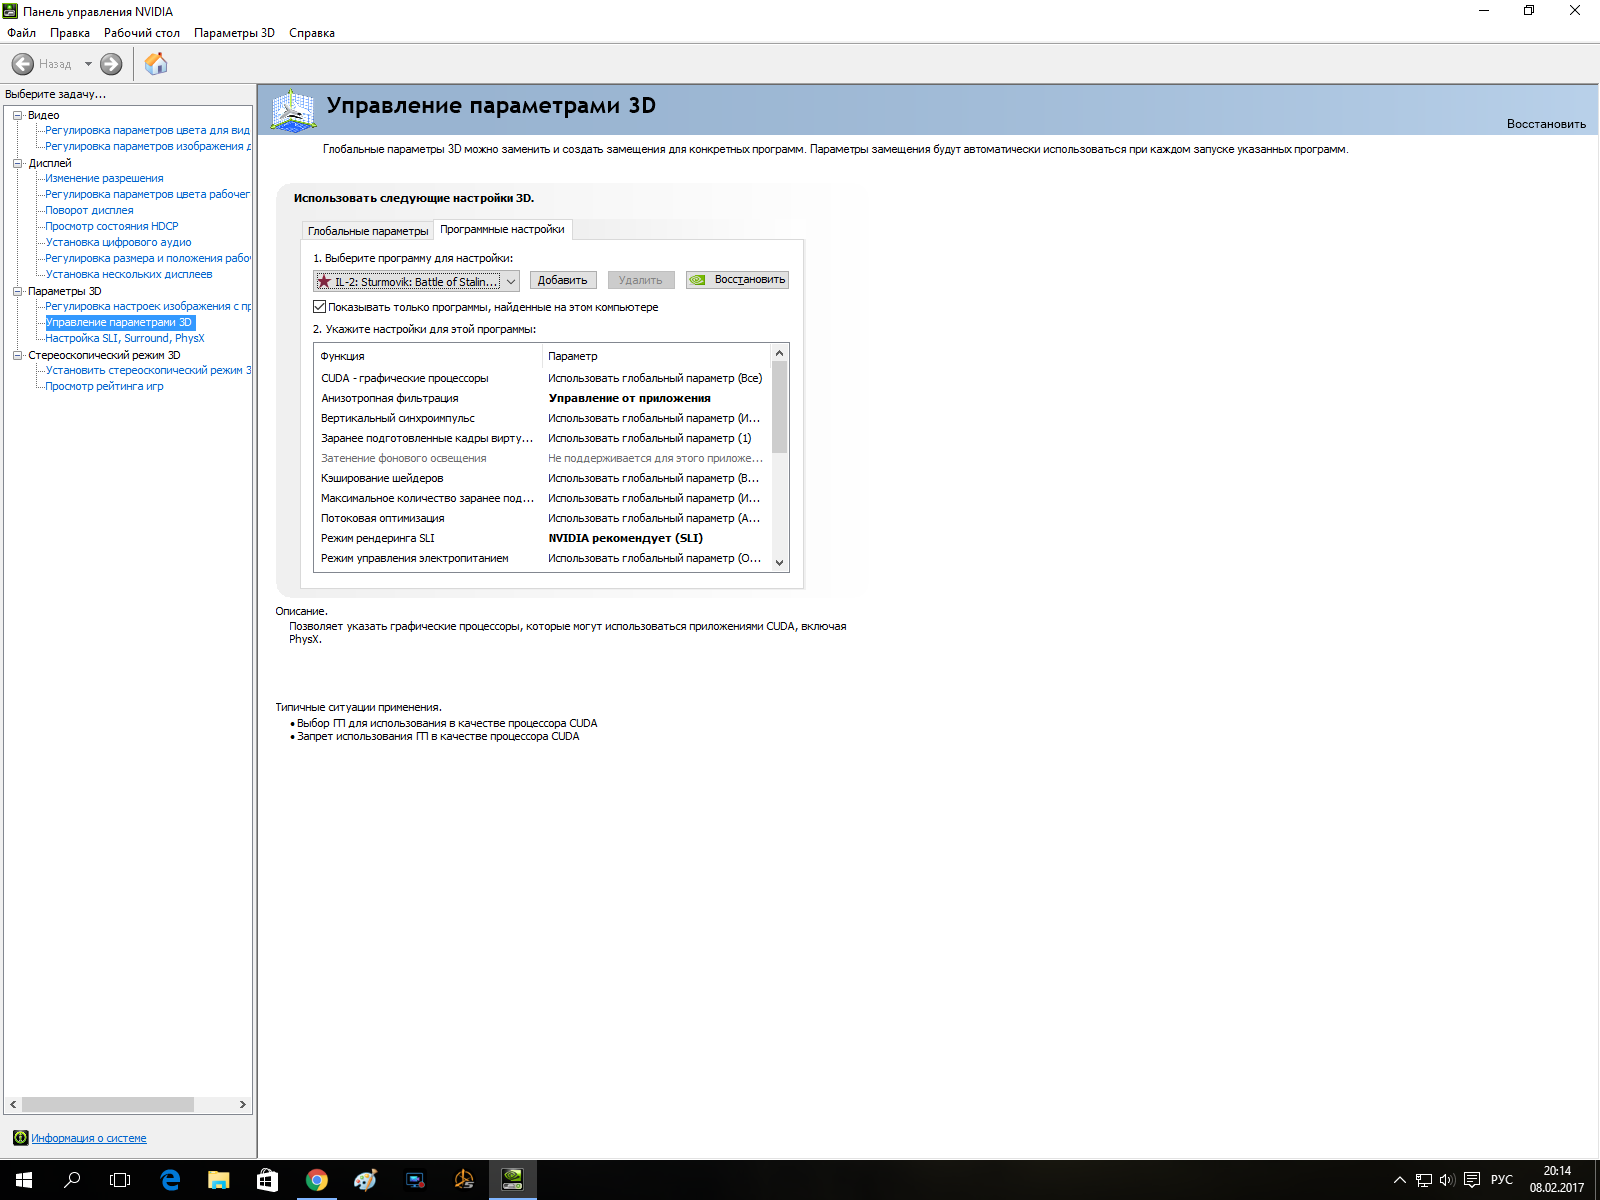
Task: Select Вертикальный синхроимпульс setting row
Action: pos(543,418)
